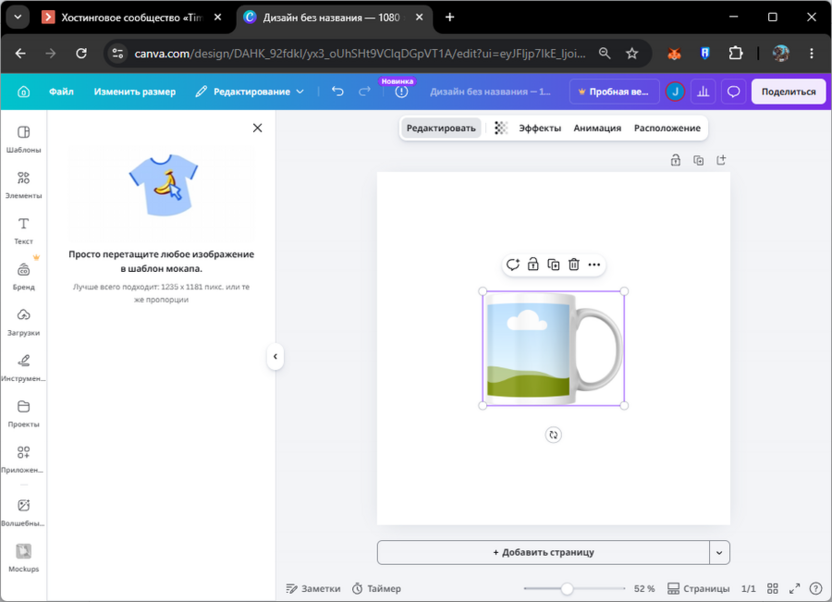Open the browser tab search dropdown
The width and height of the screenshot is (832, 602).
tap(18, 17)
